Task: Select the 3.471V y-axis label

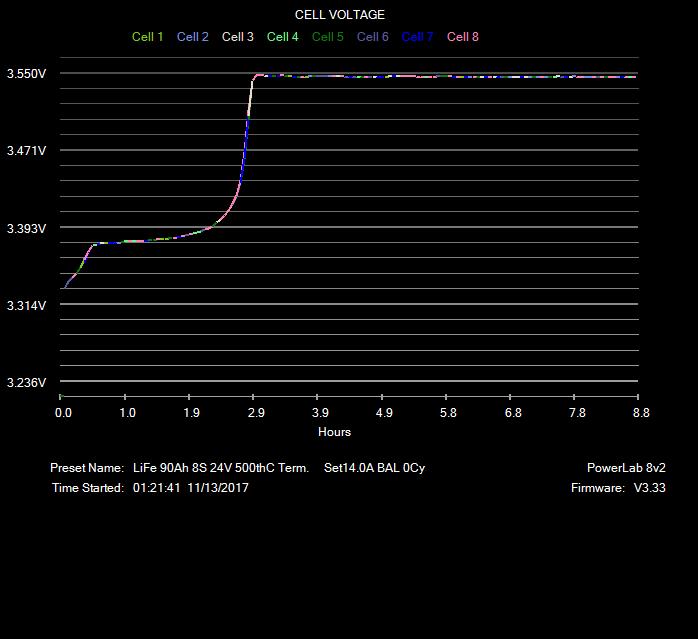Action: tap(26, 151)
